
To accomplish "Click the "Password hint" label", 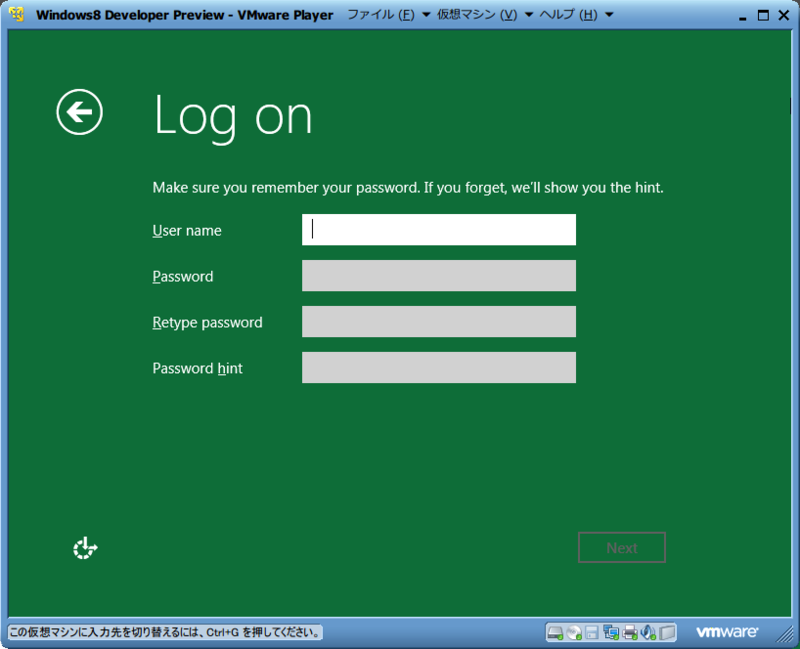I will 197,368.
